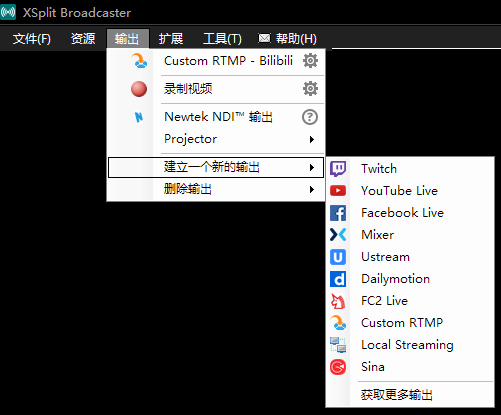Click the Mixer logo icon
This screenshot has height=415, width=501.
click(338, 235)
